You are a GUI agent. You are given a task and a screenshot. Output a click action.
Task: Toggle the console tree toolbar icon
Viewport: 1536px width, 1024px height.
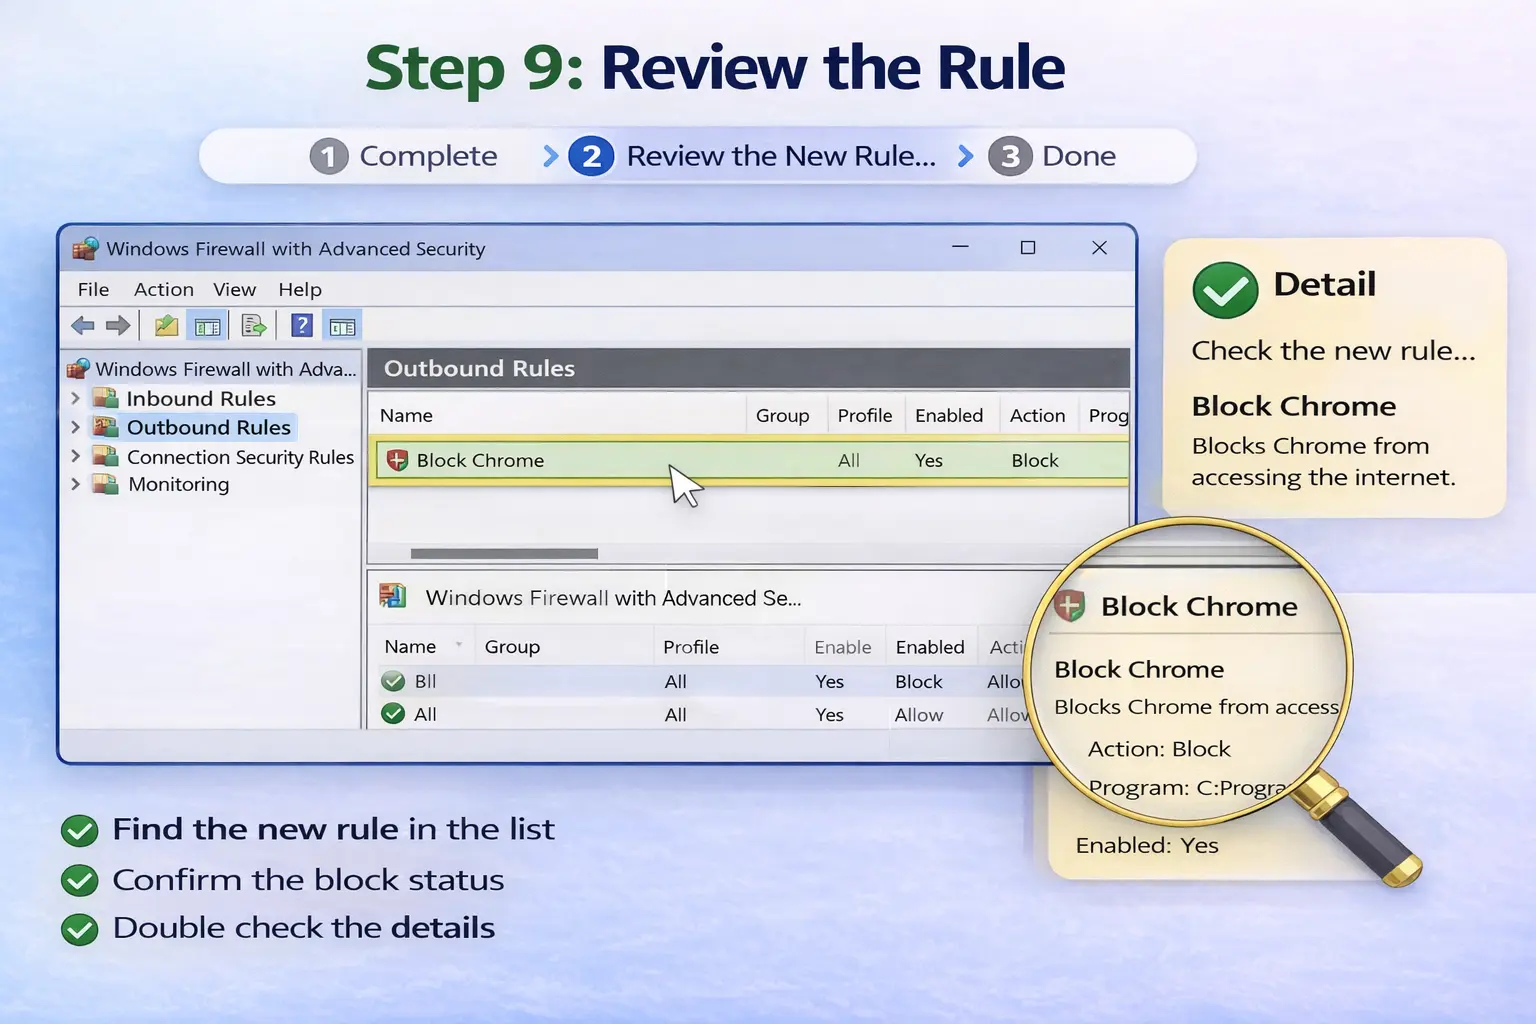[208, 326]
